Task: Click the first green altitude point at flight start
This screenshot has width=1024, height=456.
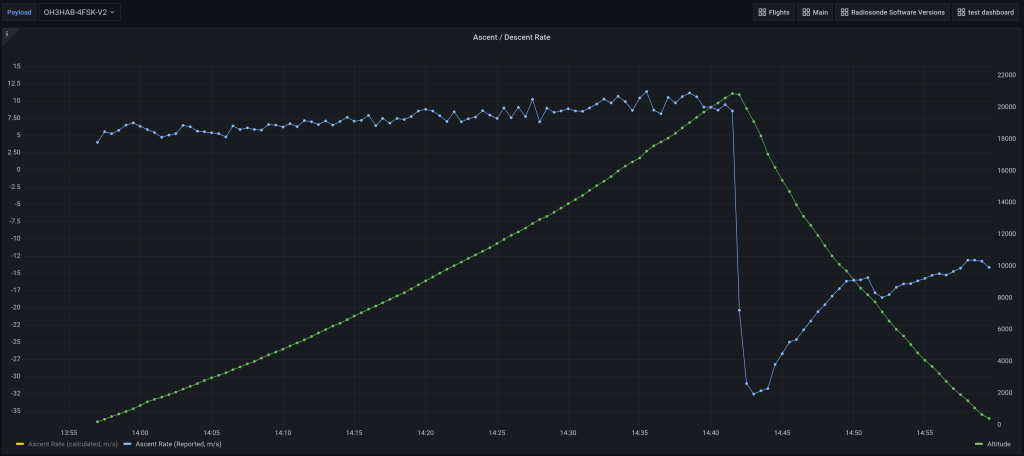Action: pos(97,422)
